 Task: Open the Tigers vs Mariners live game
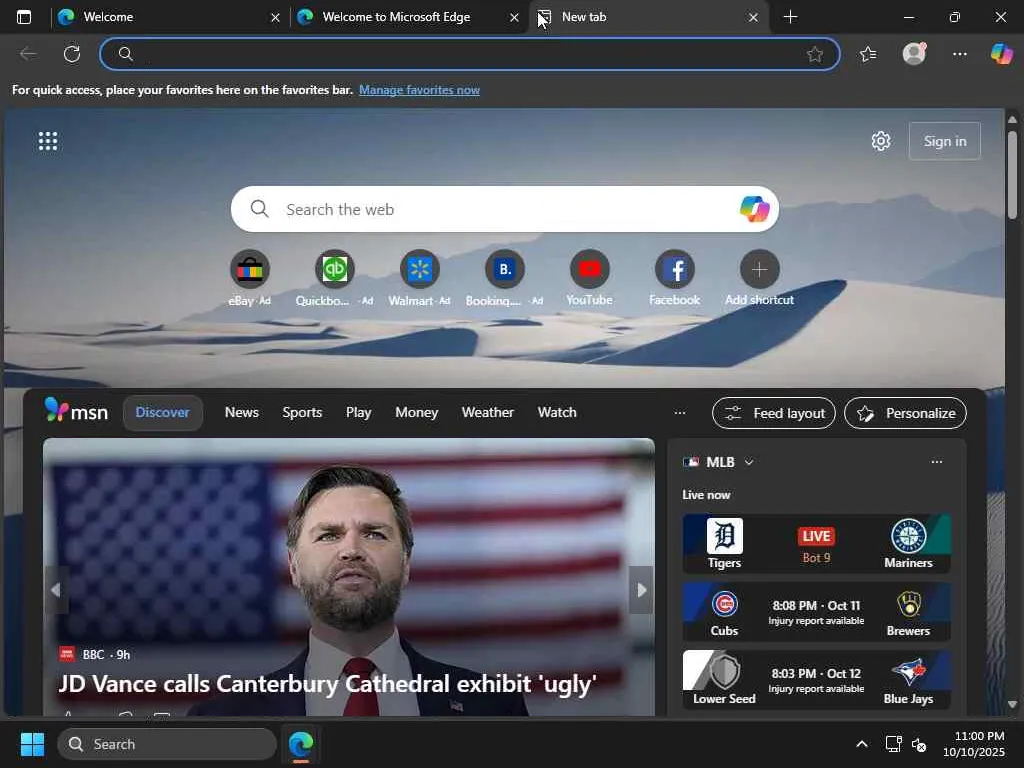(x=816, y=543)
